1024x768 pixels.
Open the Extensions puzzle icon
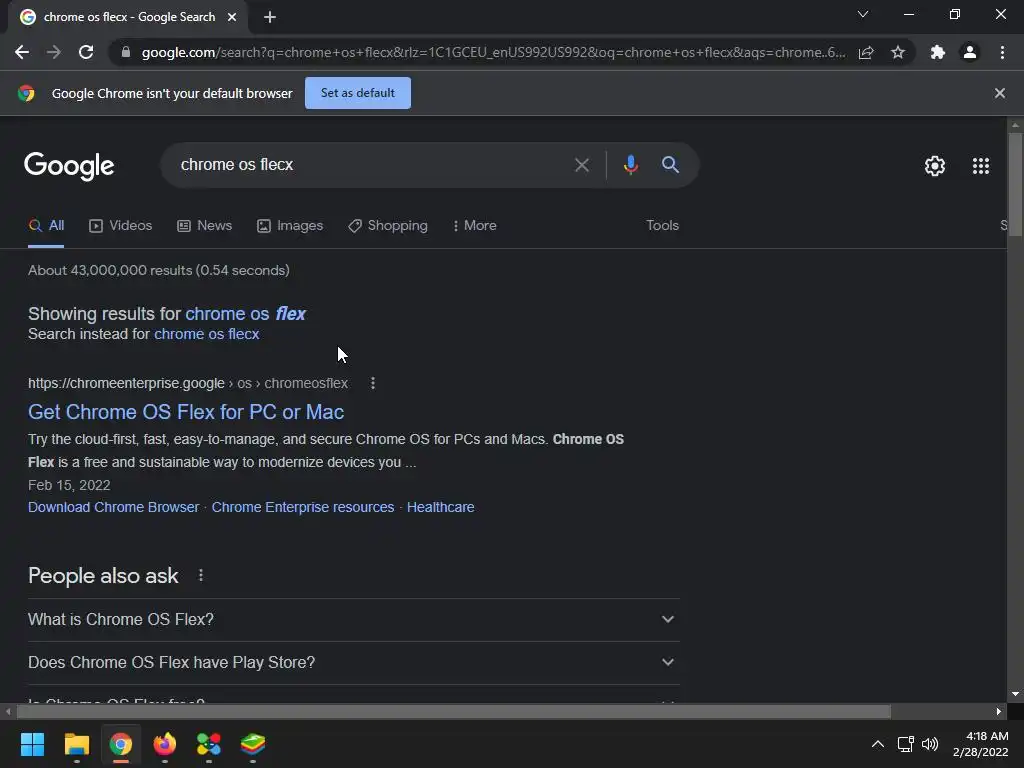(938, 52)
